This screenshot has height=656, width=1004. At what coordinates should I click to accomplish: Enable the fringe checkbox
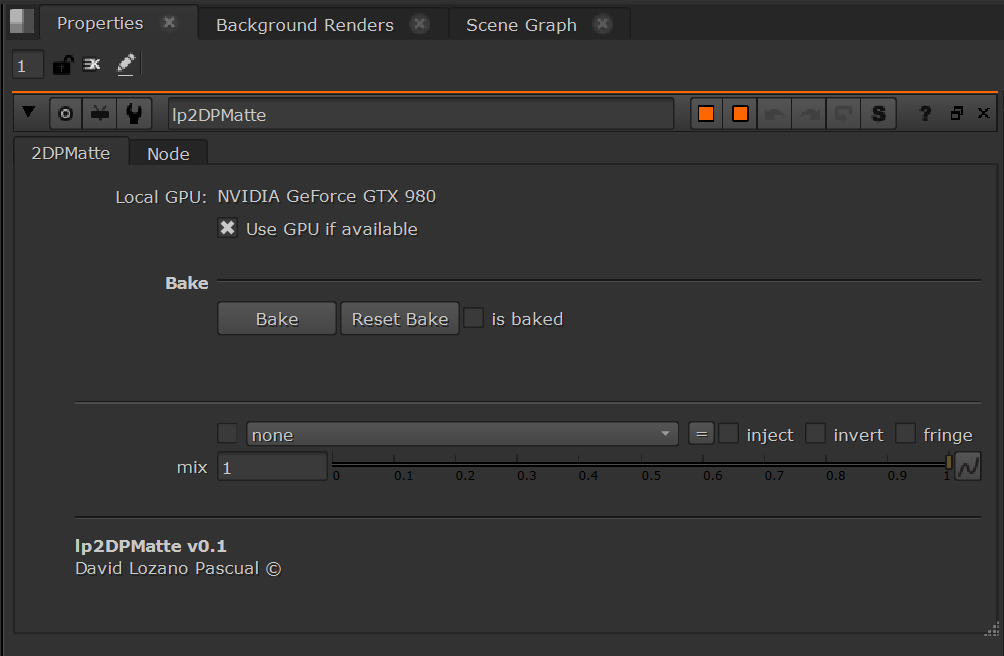coord(905,434)
